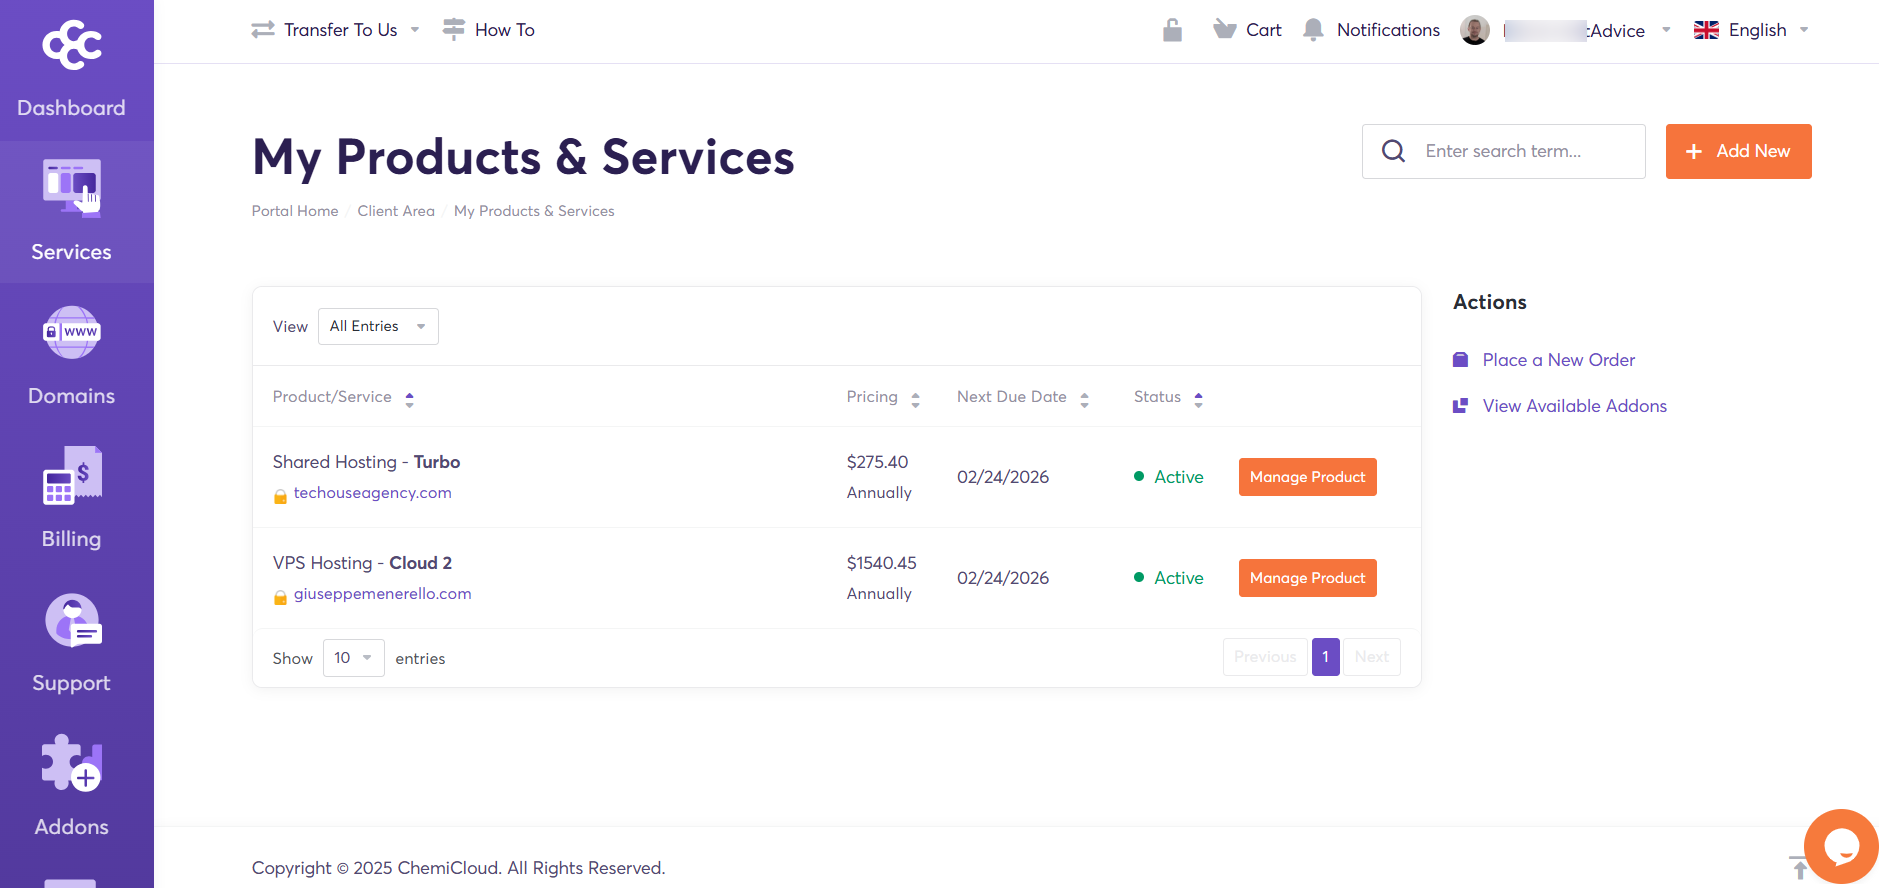This screenshot has height=888, width=1879.
Task: Click the VPS Hosting - Cloud 2 product name
Action: [362, 563]
